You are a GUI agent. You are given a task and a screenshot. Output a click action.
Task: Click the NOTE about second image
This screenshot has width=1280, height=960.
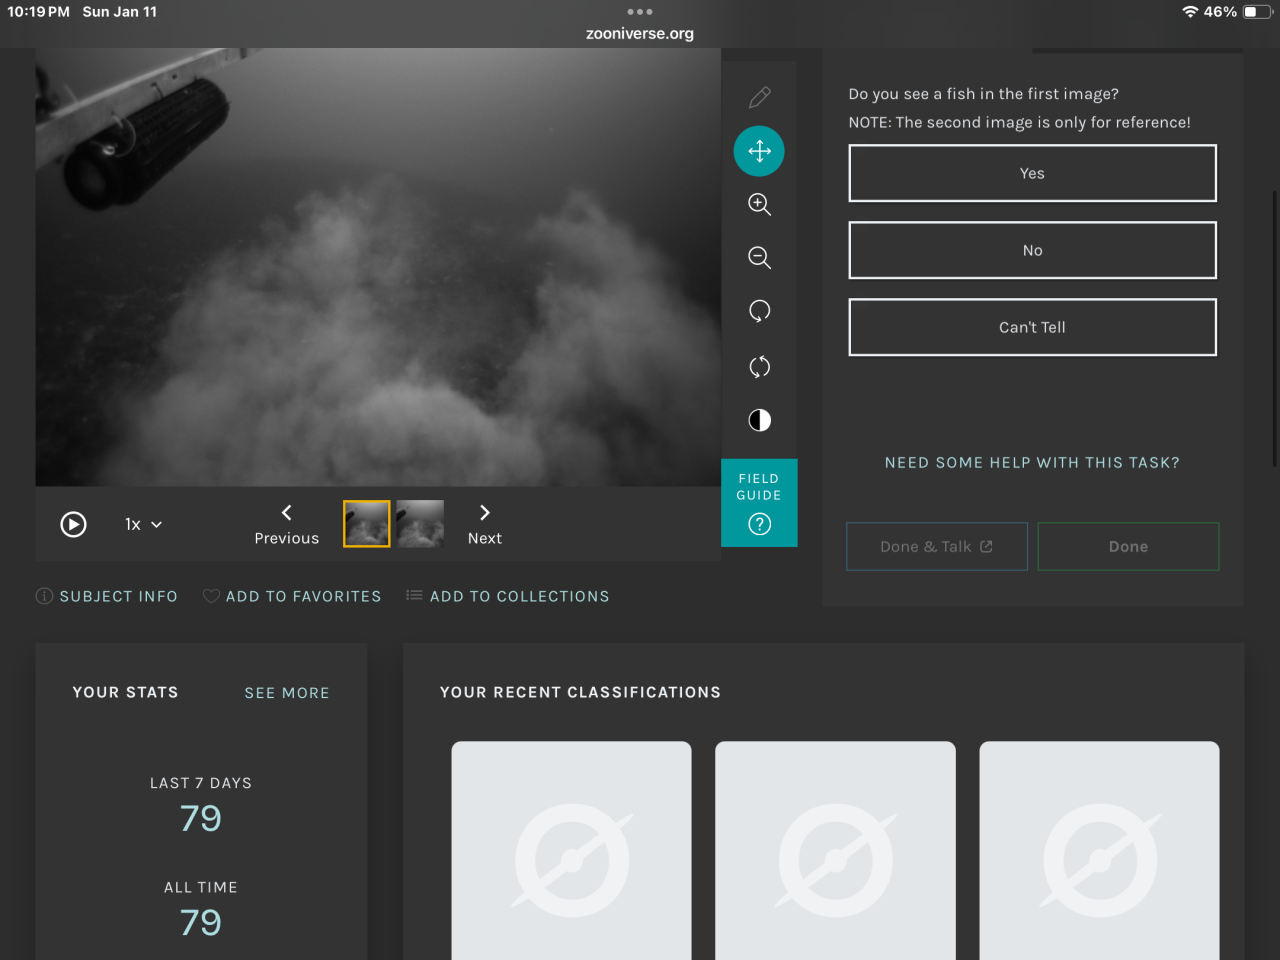[1019, 122]
